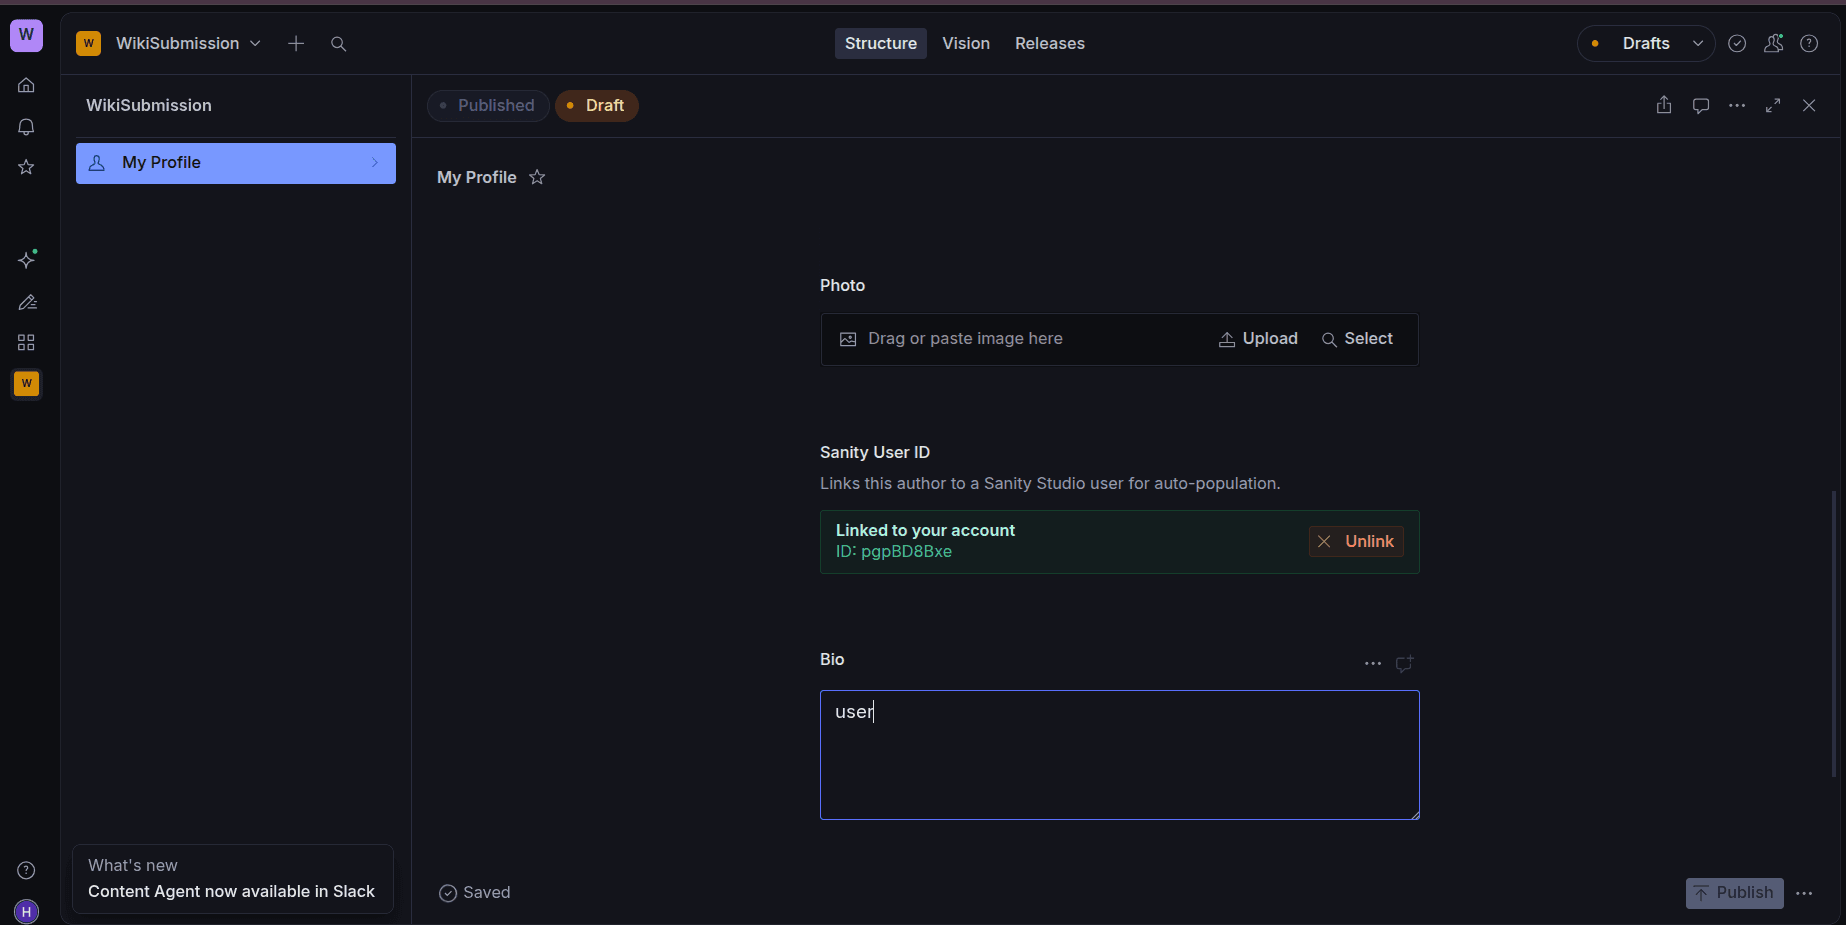Open the Bio field actions ellipsis menu
The image size is (1846, 925).
[1373, 663]
